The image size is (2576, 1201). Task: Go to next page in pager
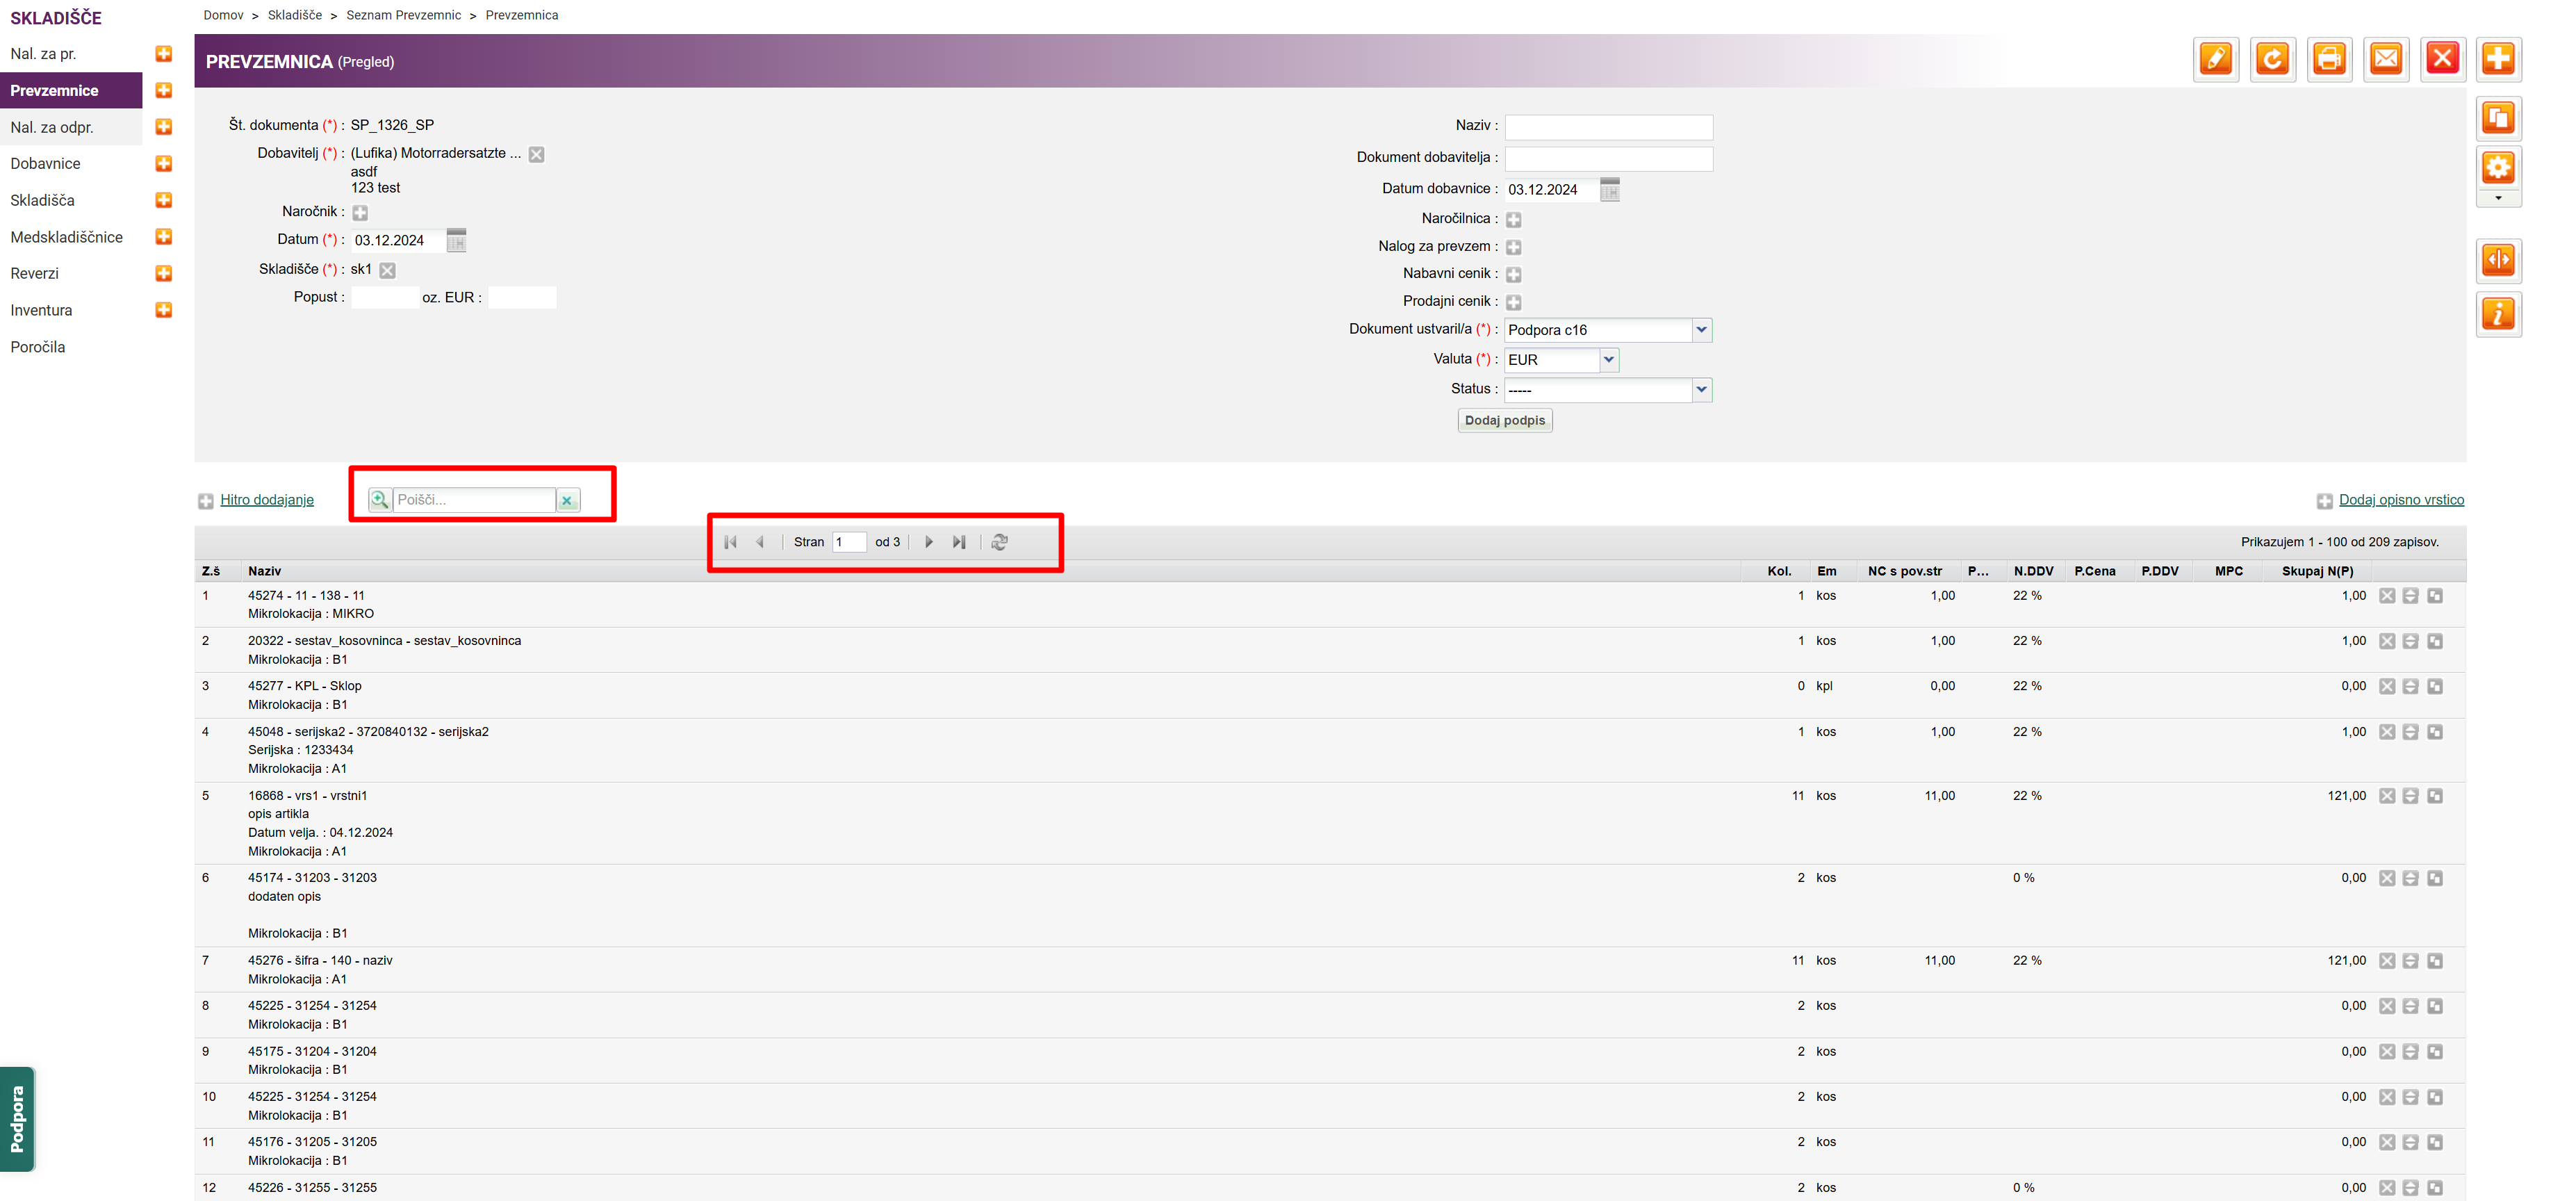coord(929,542)
